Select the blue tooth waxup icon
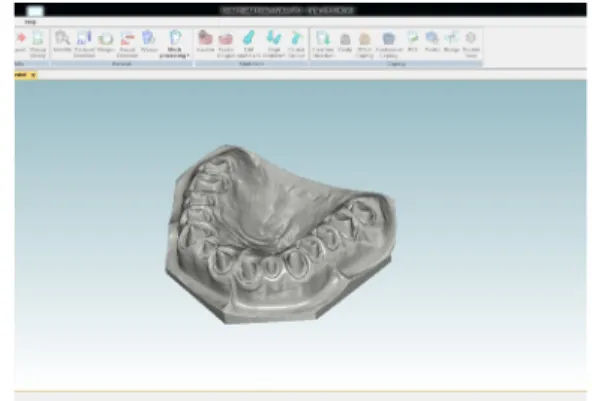This screenshot has width=592, height=401. pos(149,38)
